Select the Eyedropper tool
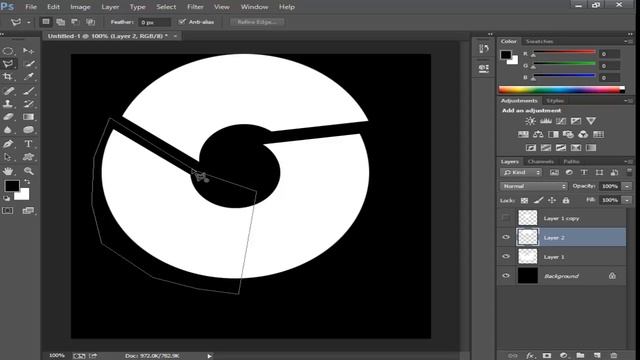This screenshot has height=360, width=640. click(28, 77)
